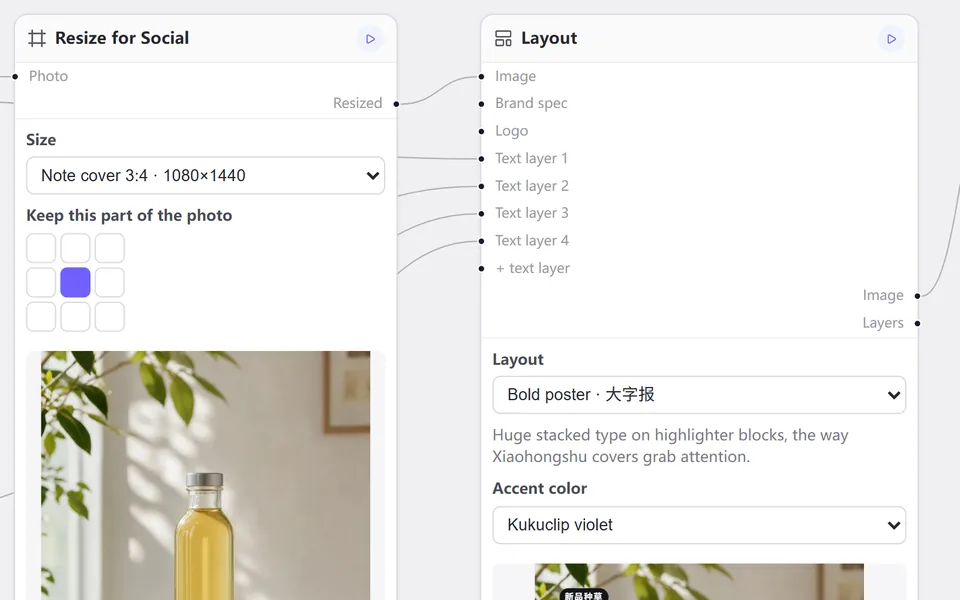Select bottom-right crop anchor cell
Screen dimensions: 960x600
pyautogui.click(x=110, y=317)
